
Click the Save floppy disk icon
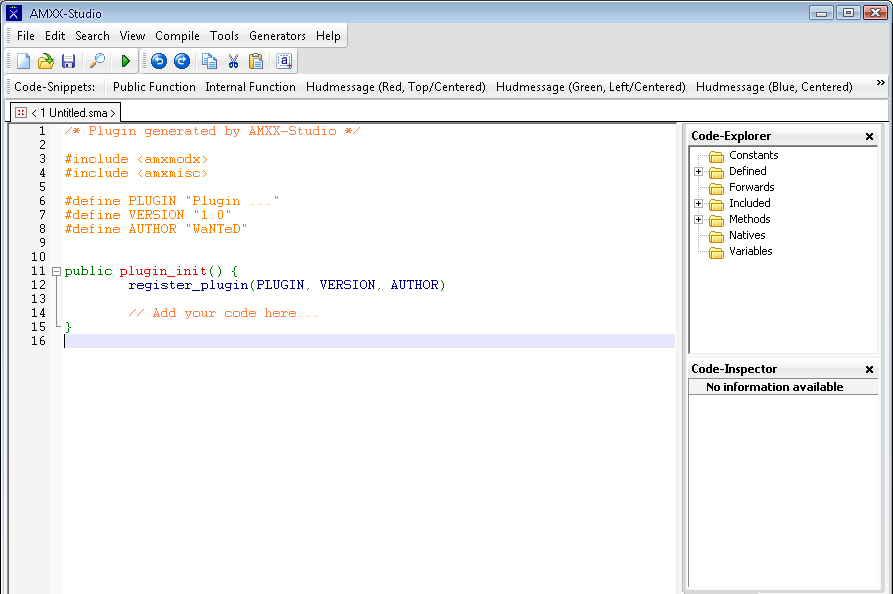point(68,61)
